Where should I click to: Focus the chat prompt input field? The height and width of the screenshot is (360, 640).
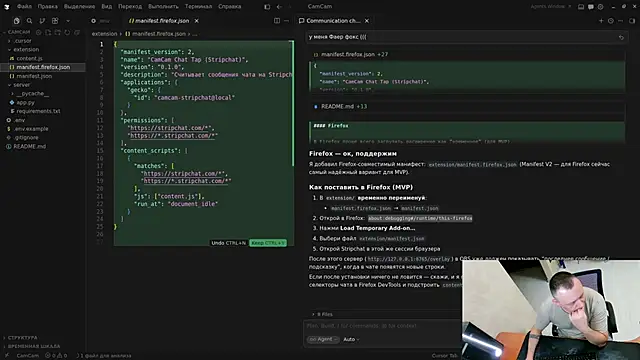(x=382, y=326)
